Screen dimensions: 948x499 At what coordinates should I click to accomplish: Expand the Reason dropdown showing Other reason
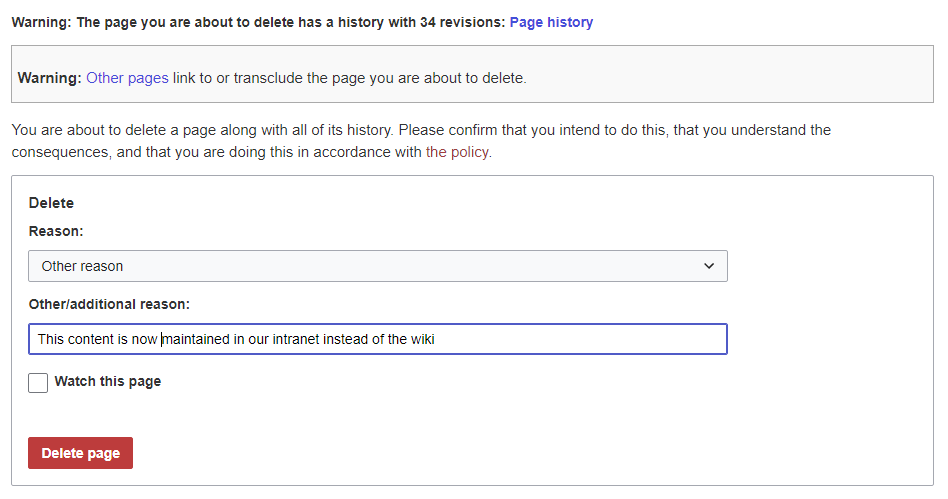(377, 266)
